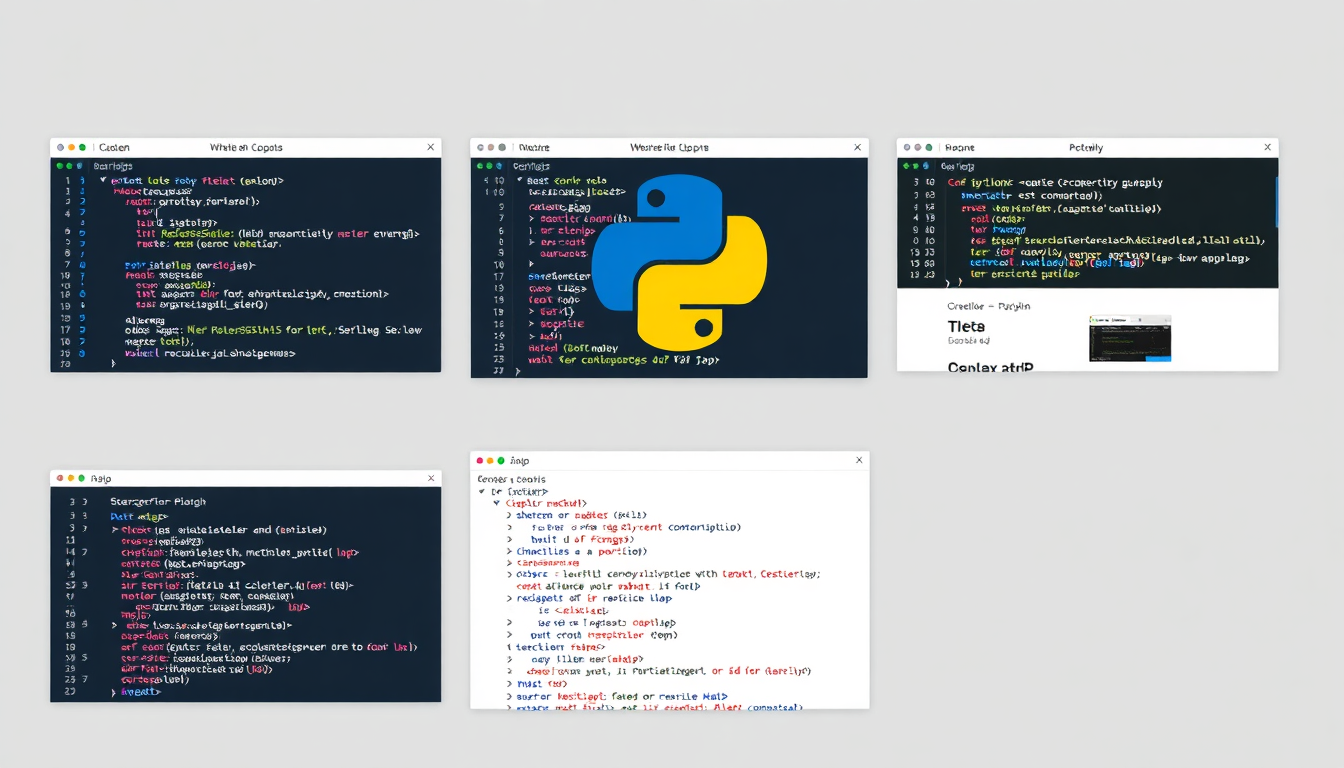Viewport: 1344px width, 768px height.
Task: Click the yellow dot icon in the Potenly editor header
Action: point(917,147)
